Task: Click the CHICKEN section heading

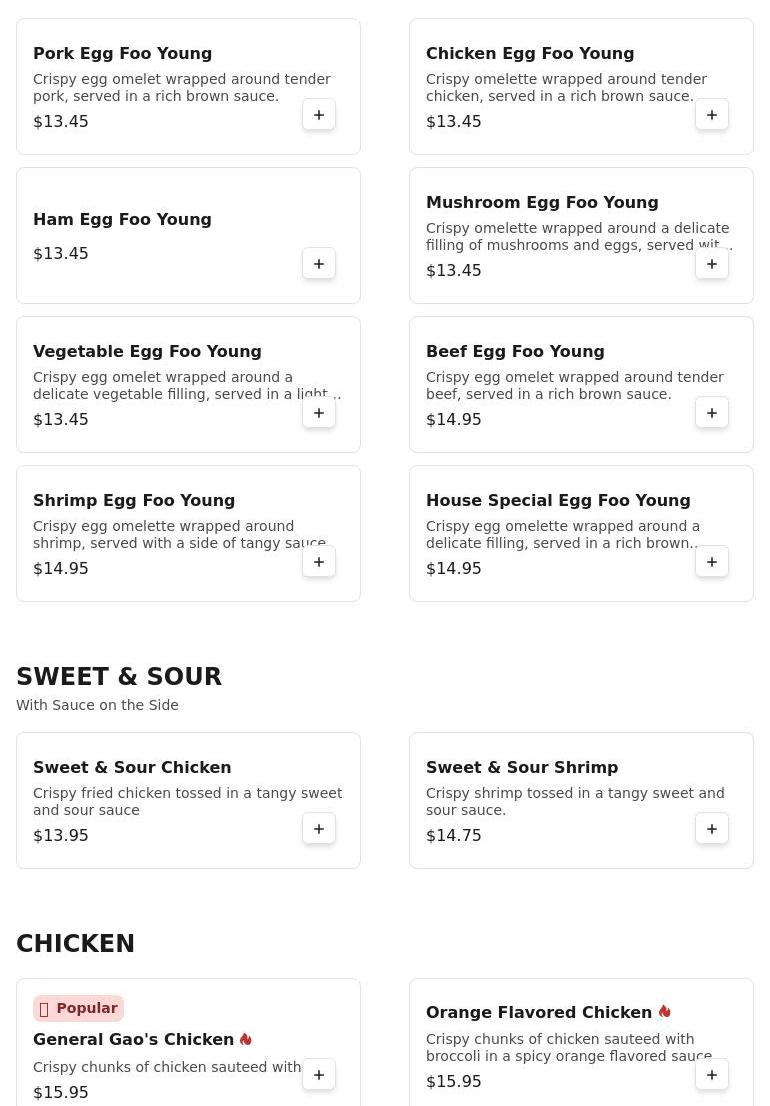Action: click(75, 944)
